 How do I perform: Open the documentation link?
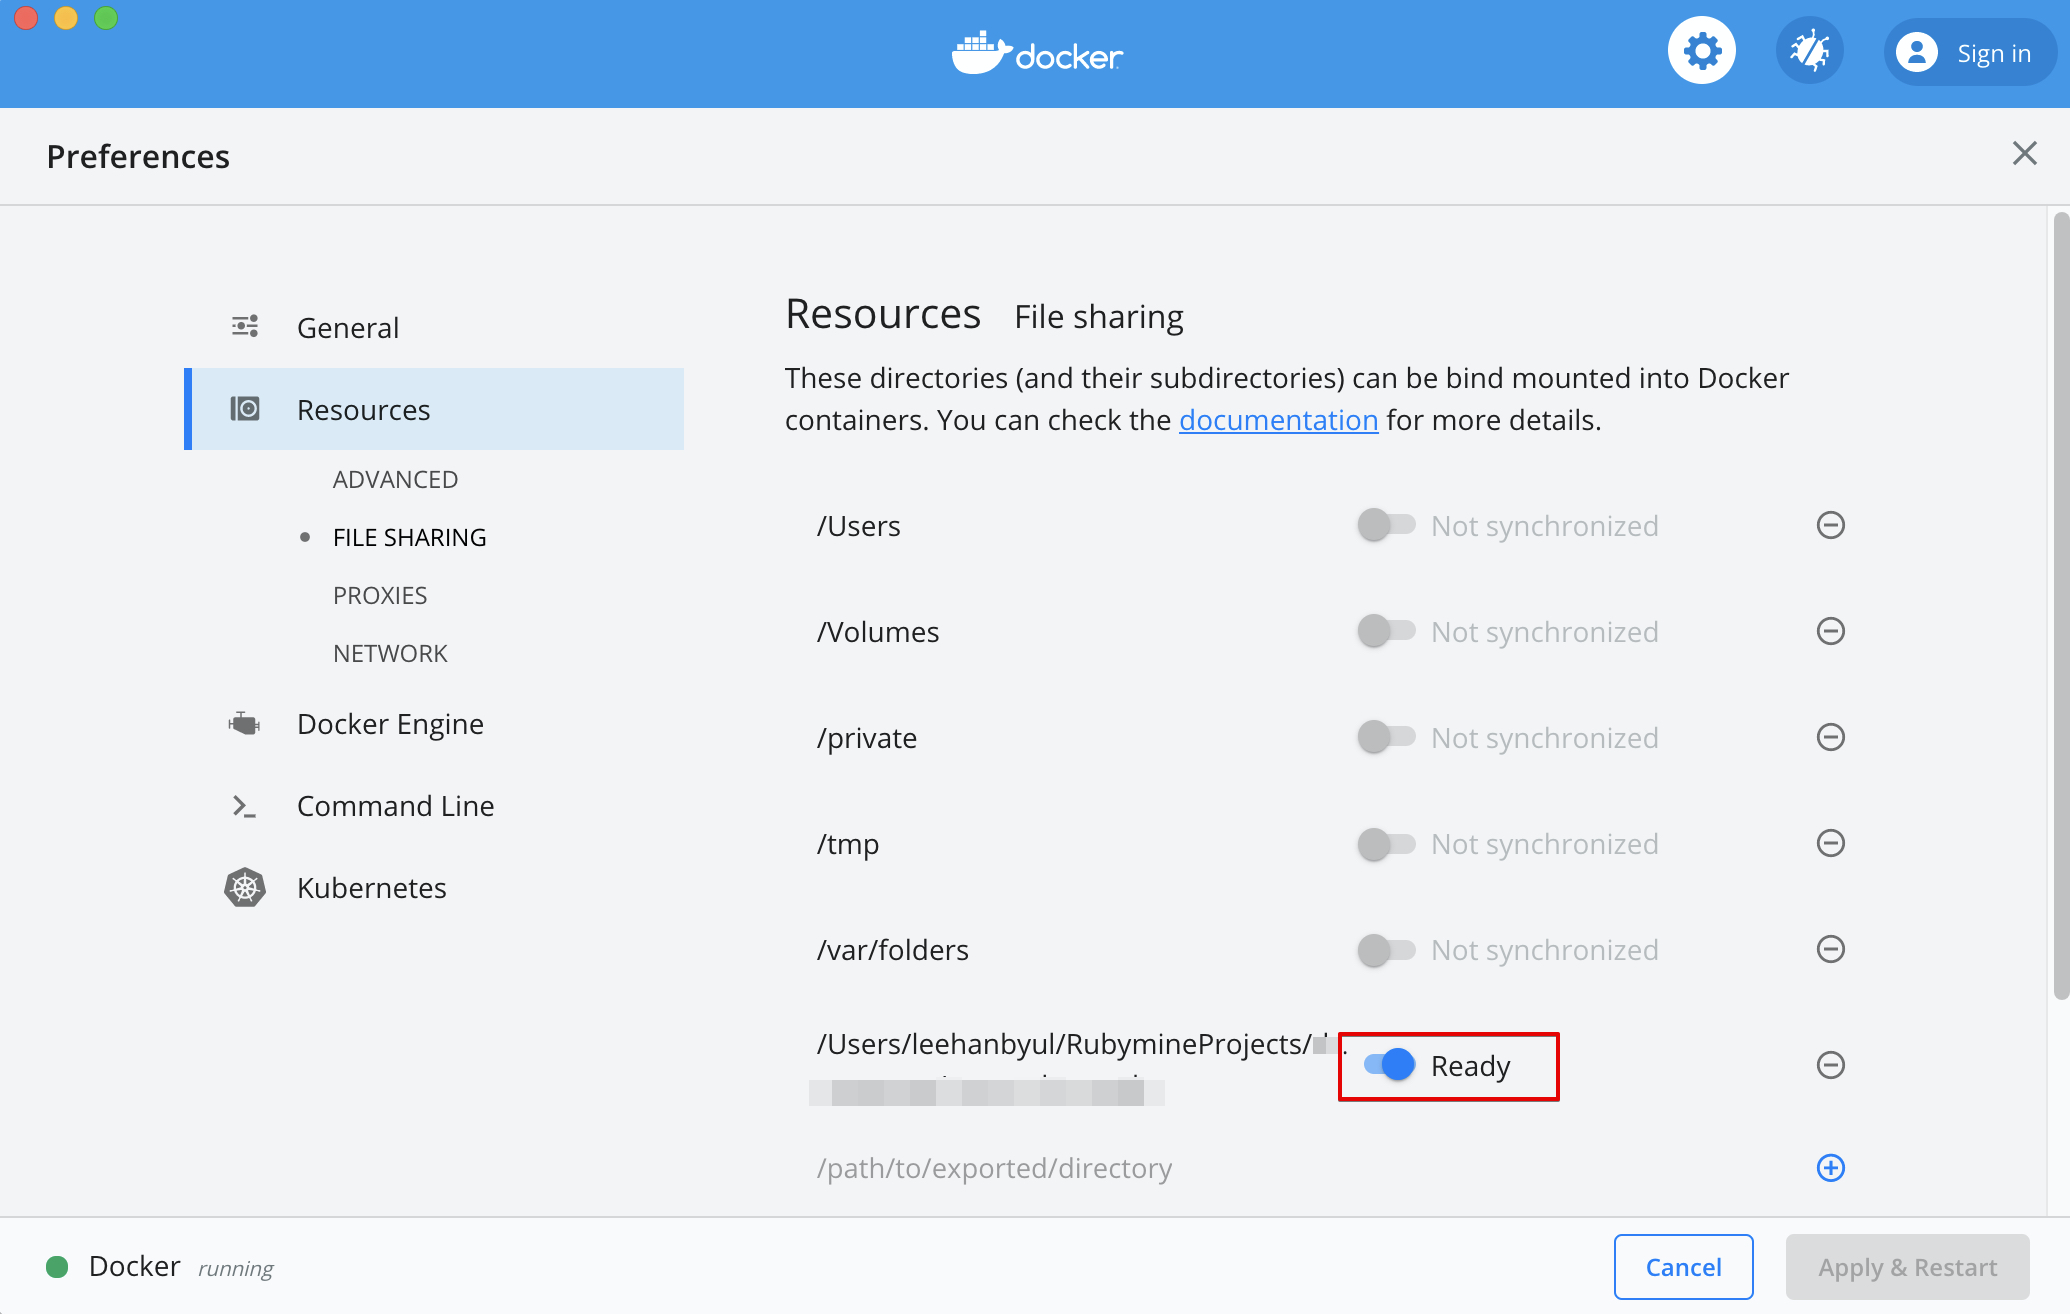[1278, 420]
